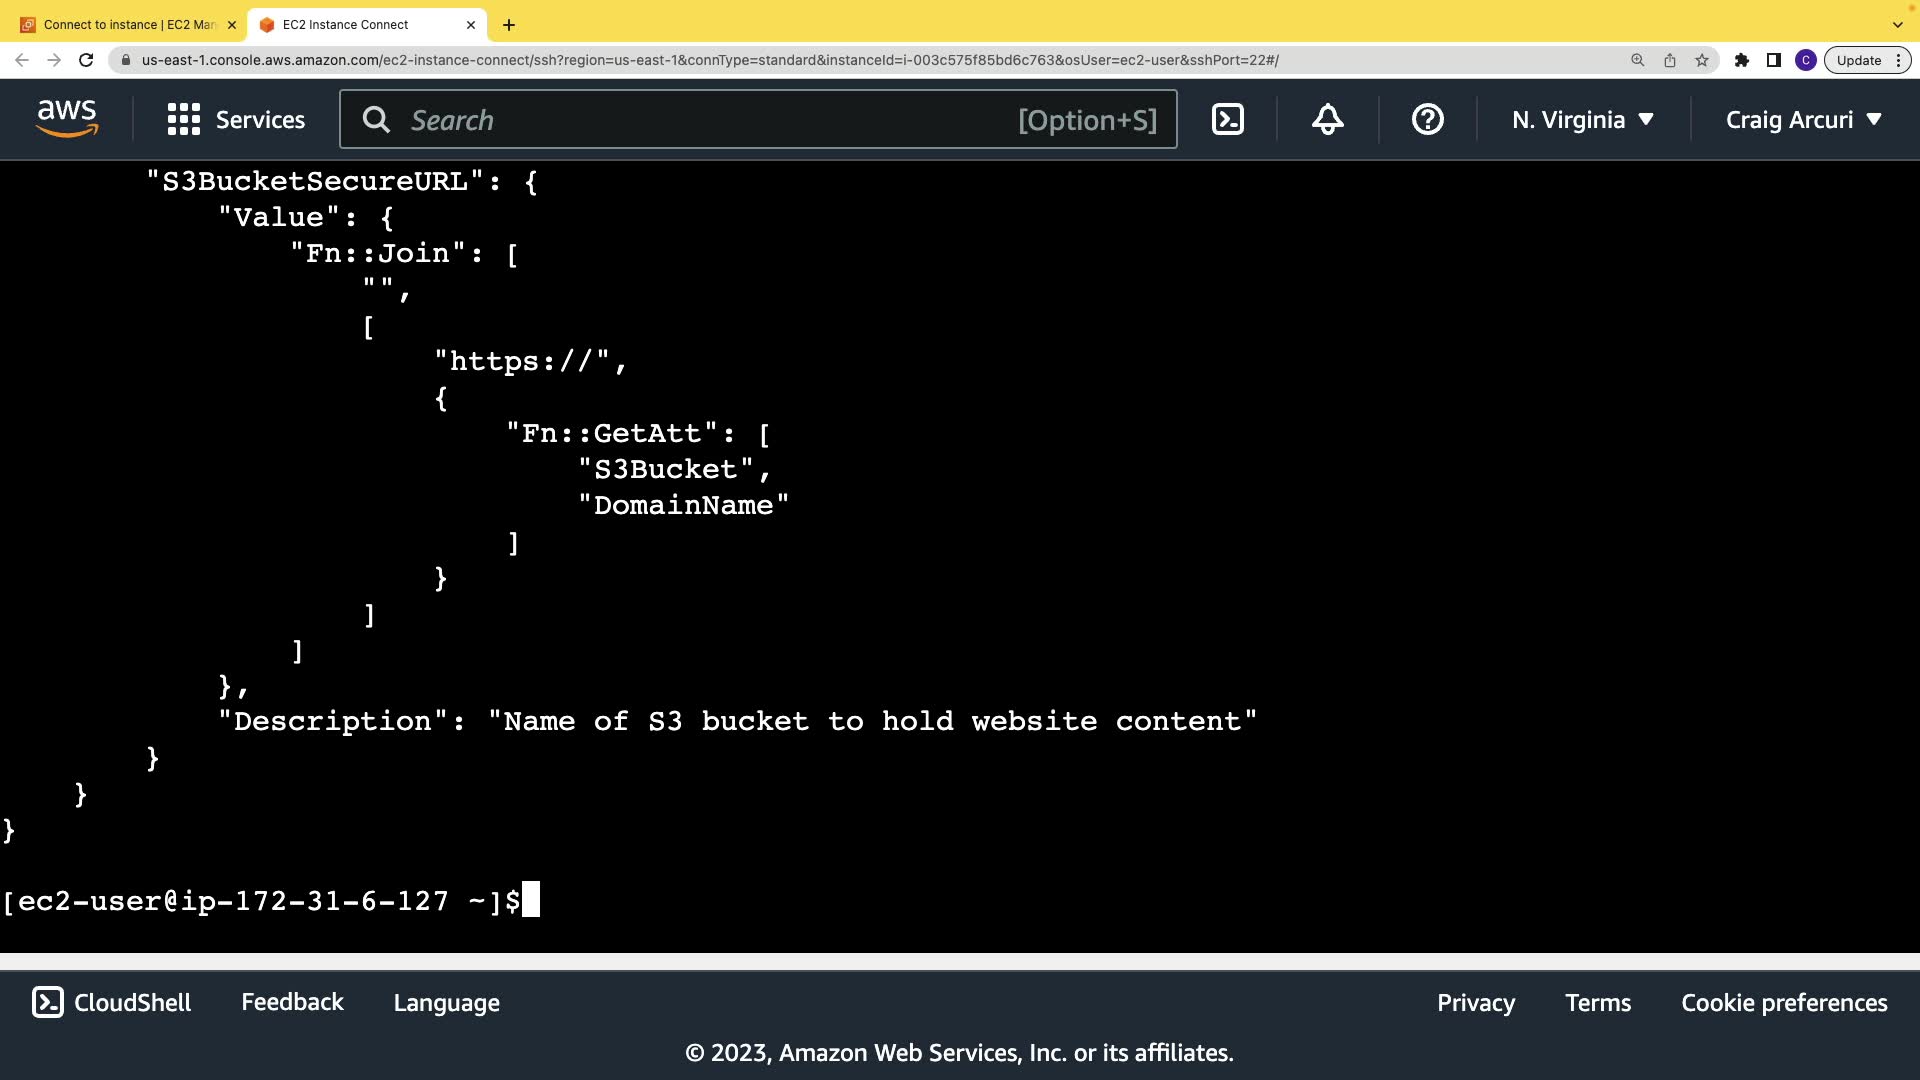Click into the AWS Search field
The image size is (1920, 1080).
[700, 120]
